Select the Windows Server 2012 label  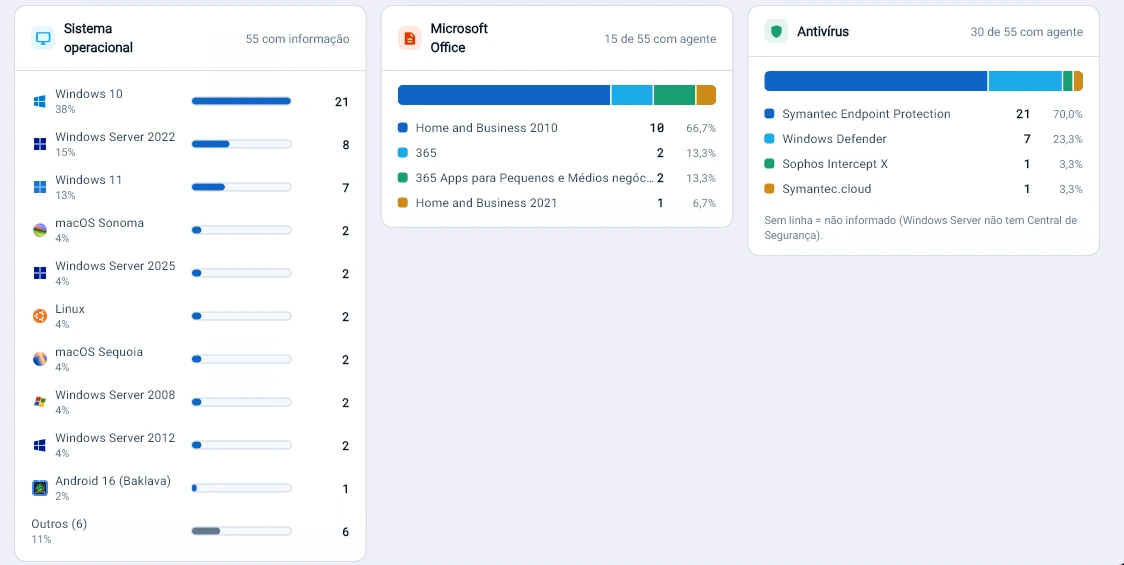point(115,438)
